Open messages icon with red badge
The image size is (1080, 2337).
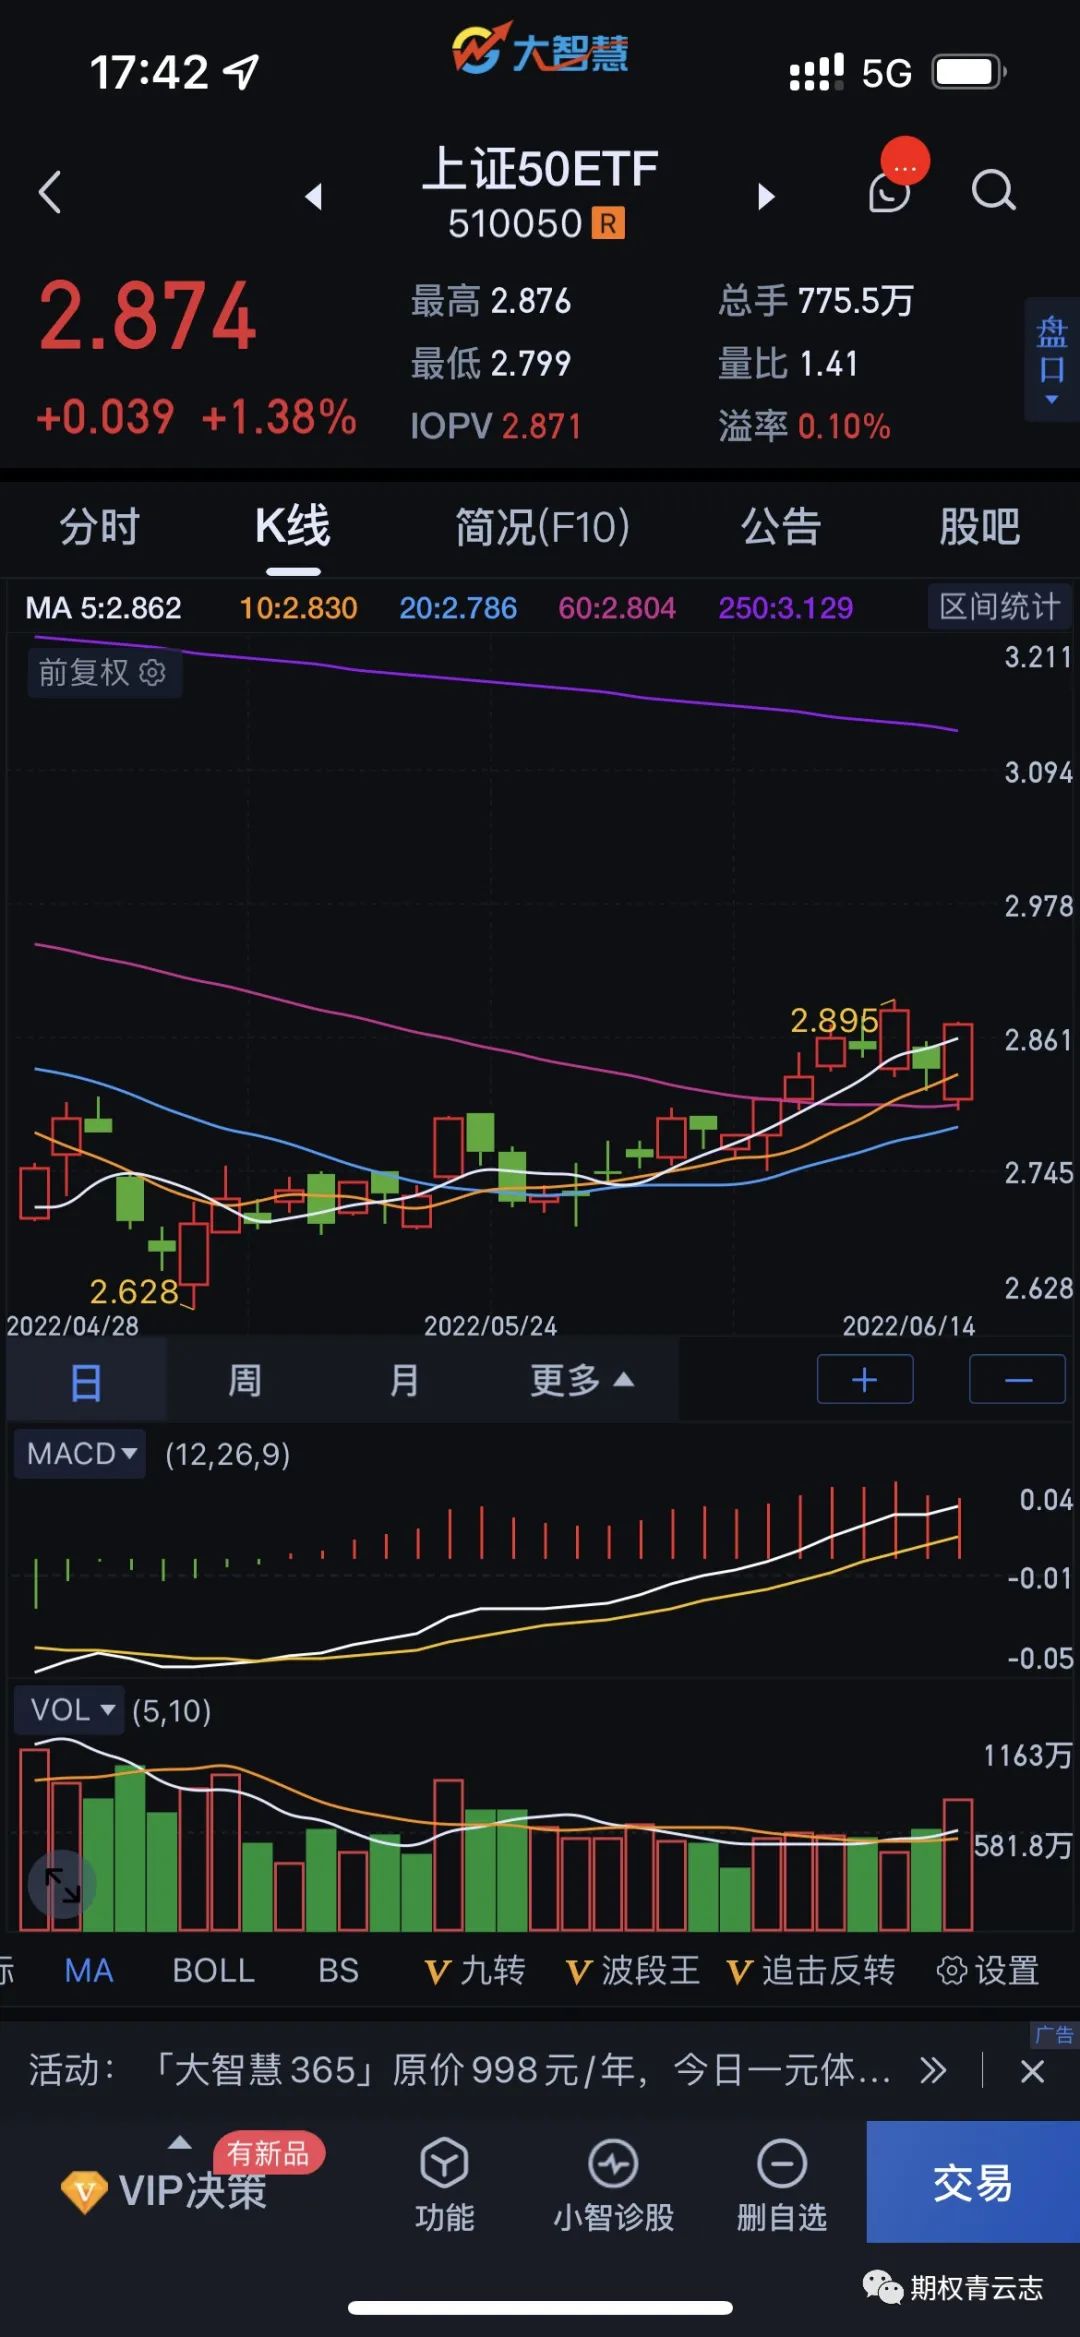tap(890, 188)
